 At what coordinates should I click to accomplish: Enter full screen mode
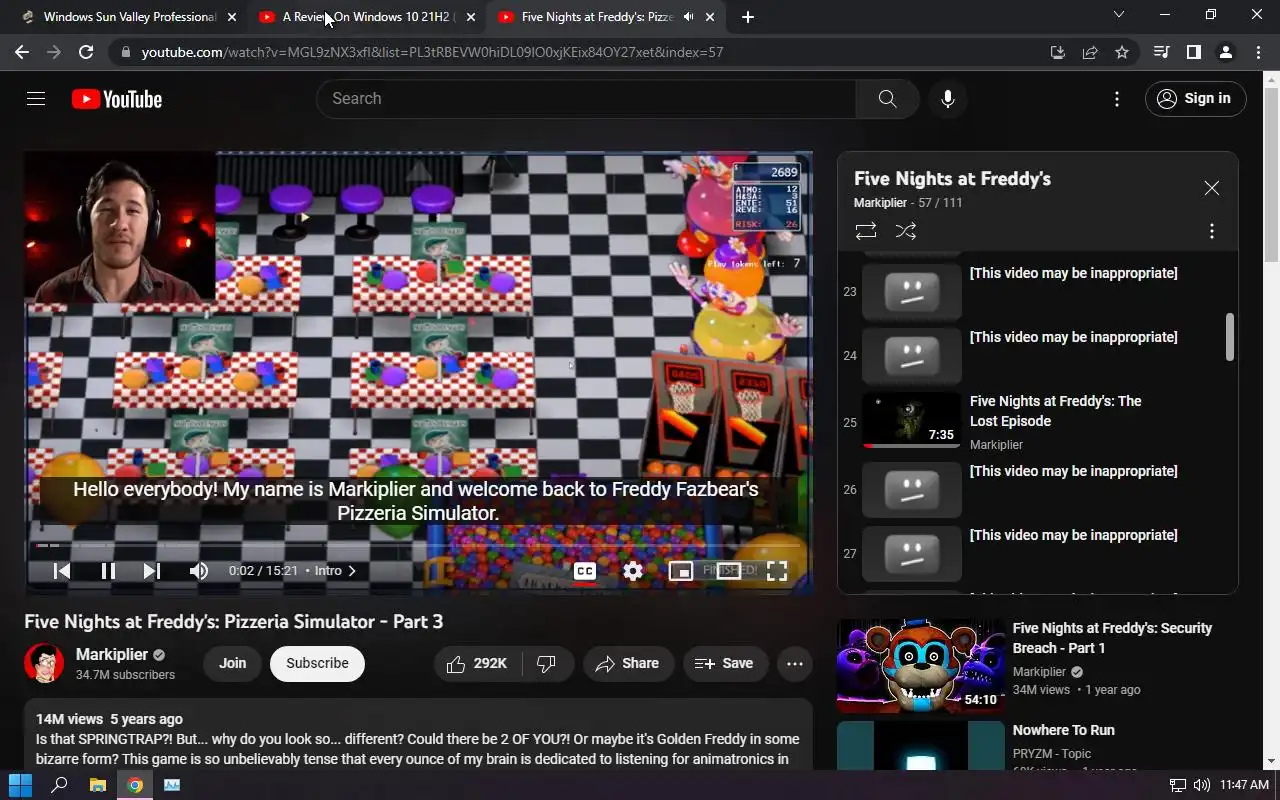(x=777, y=571)
